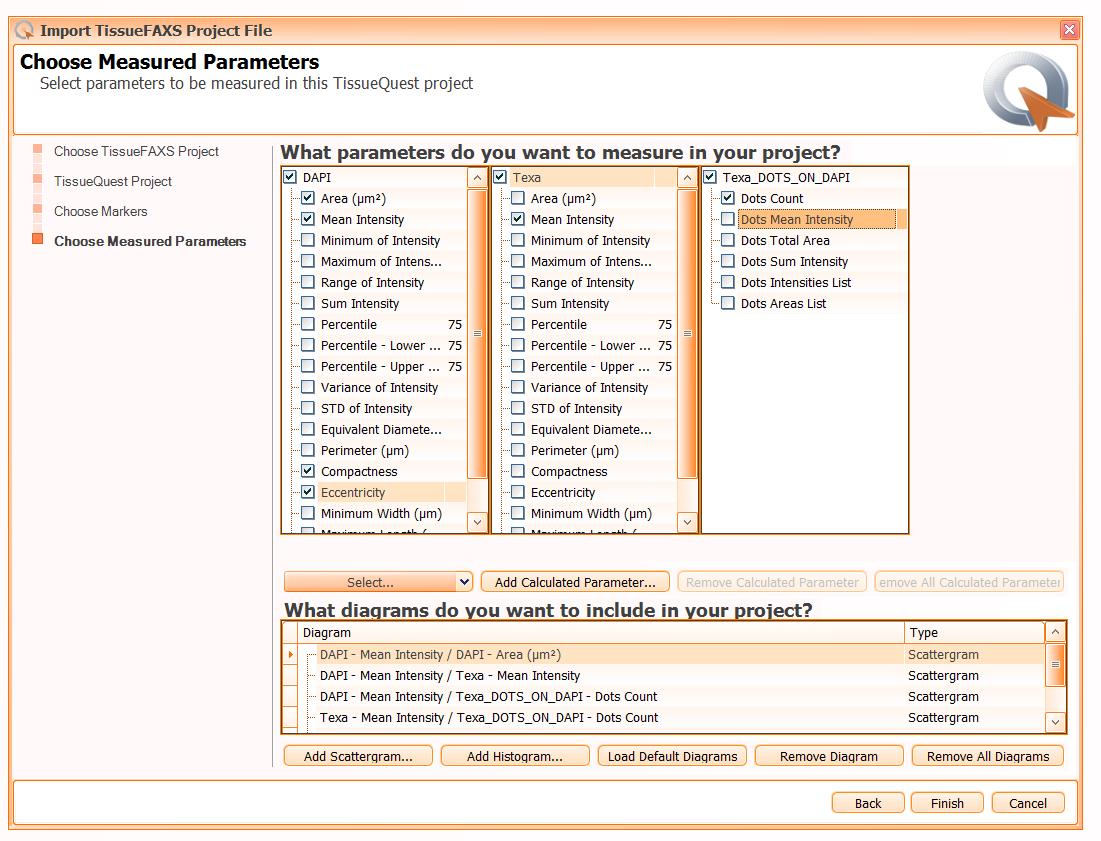Click the row indicator arrow in the diagram list

(x=291, y=654)
